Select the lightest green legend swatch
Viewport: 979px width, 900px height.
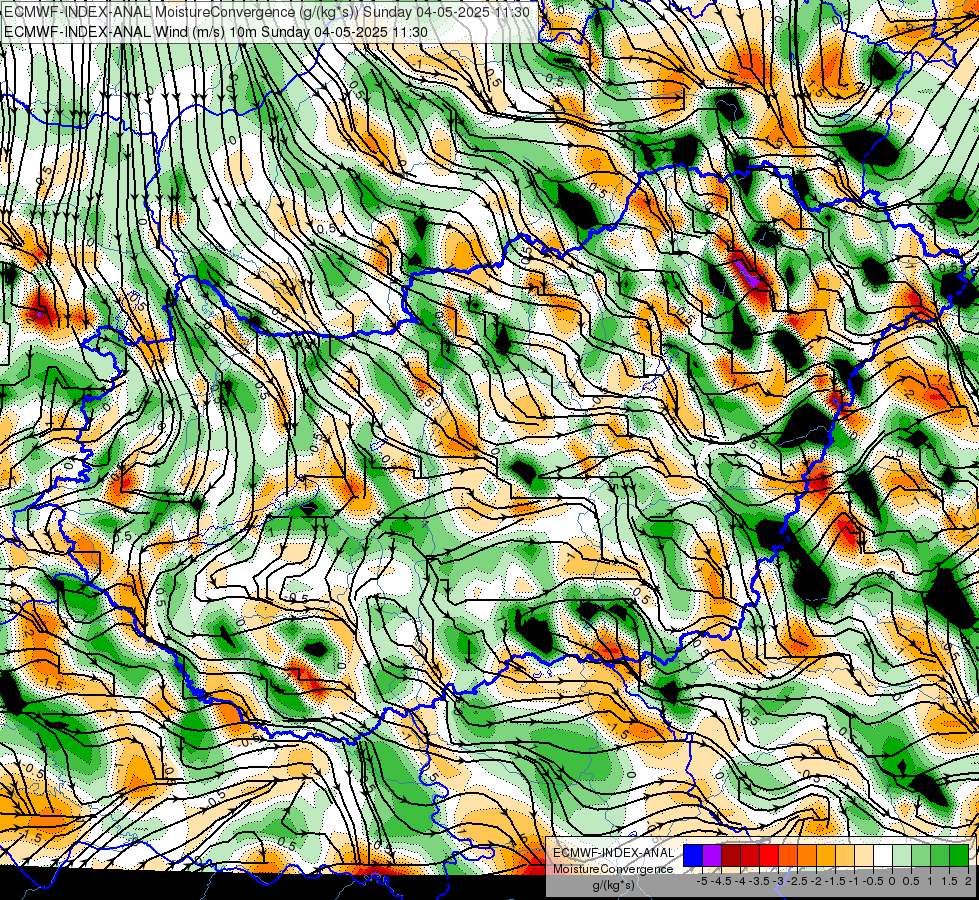click(x=902, y=855)
